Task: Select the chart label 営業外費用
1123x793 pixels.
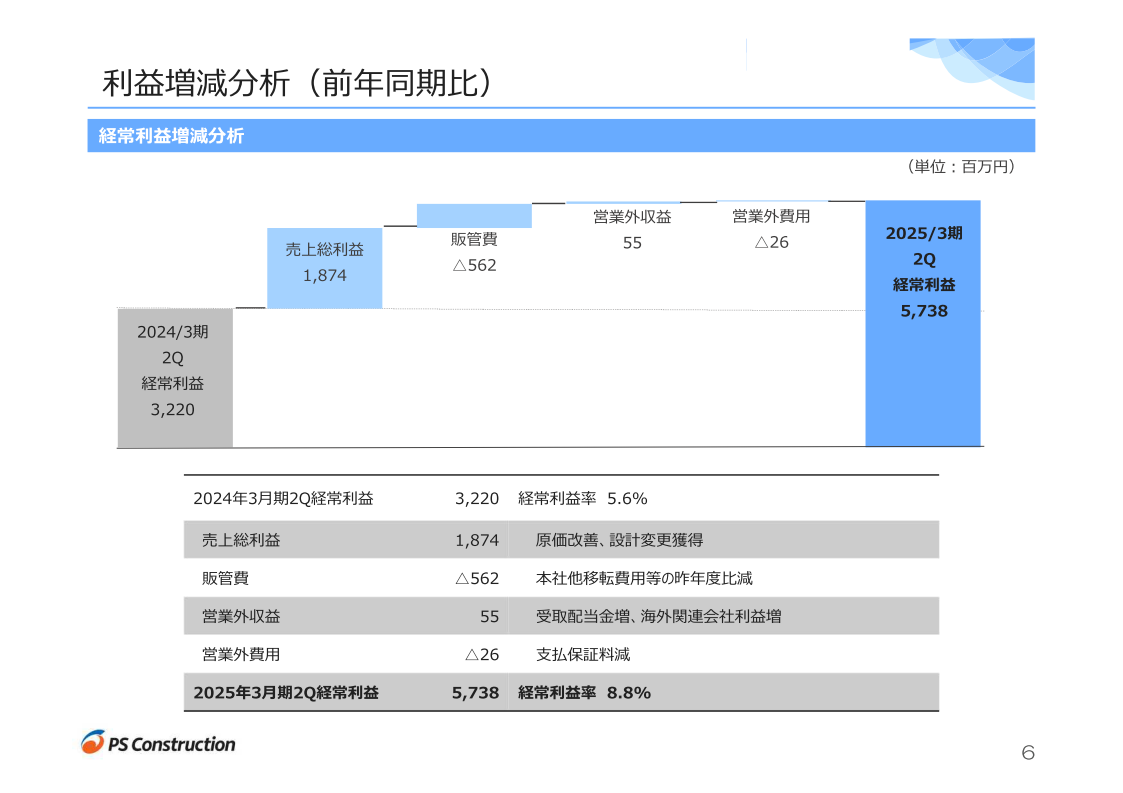Action: [771, 216]
